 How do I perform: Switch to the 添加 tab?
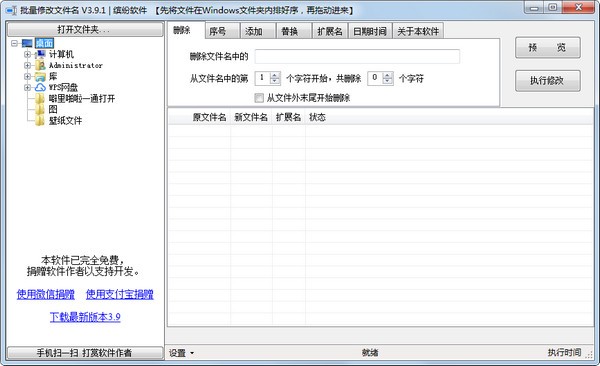click(258, 31)
